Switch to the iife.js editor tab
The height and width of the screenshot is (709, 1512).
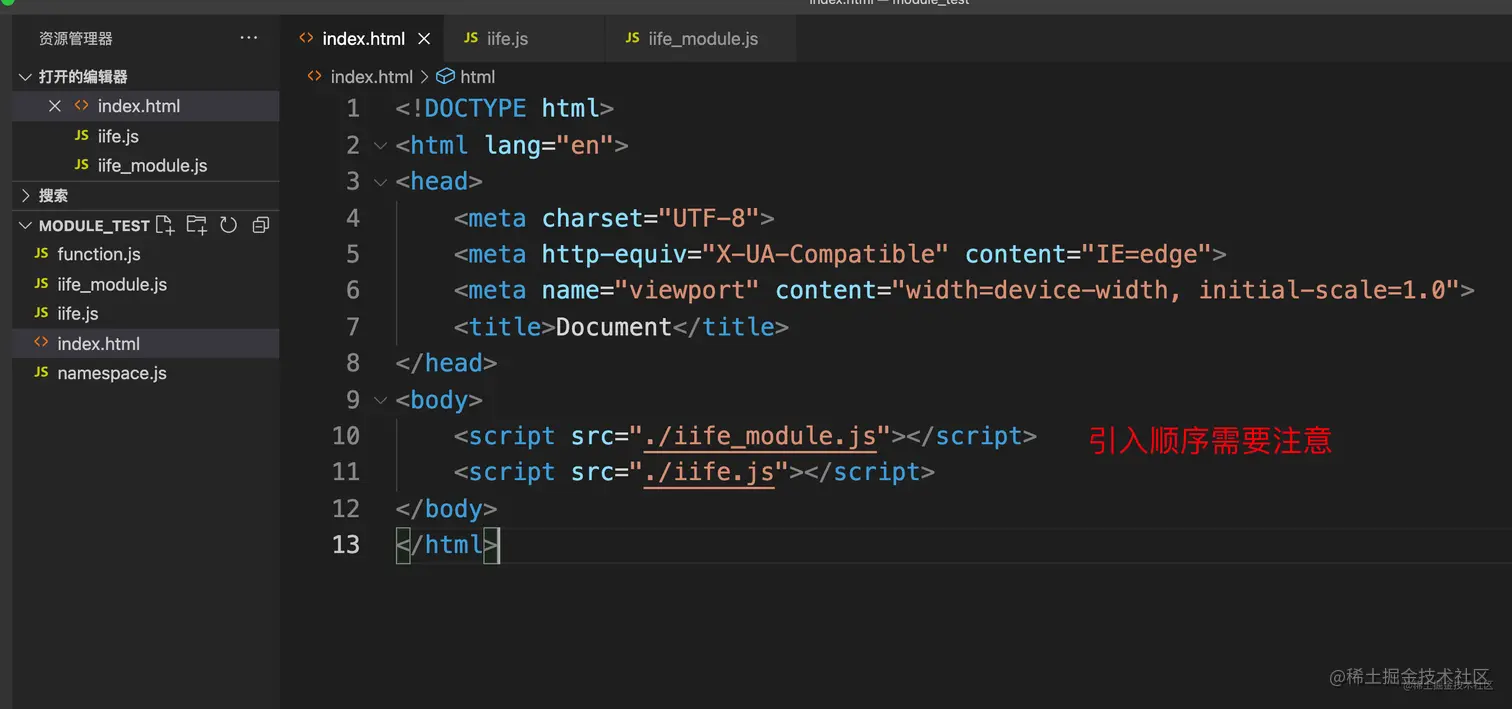click(525, 39)
